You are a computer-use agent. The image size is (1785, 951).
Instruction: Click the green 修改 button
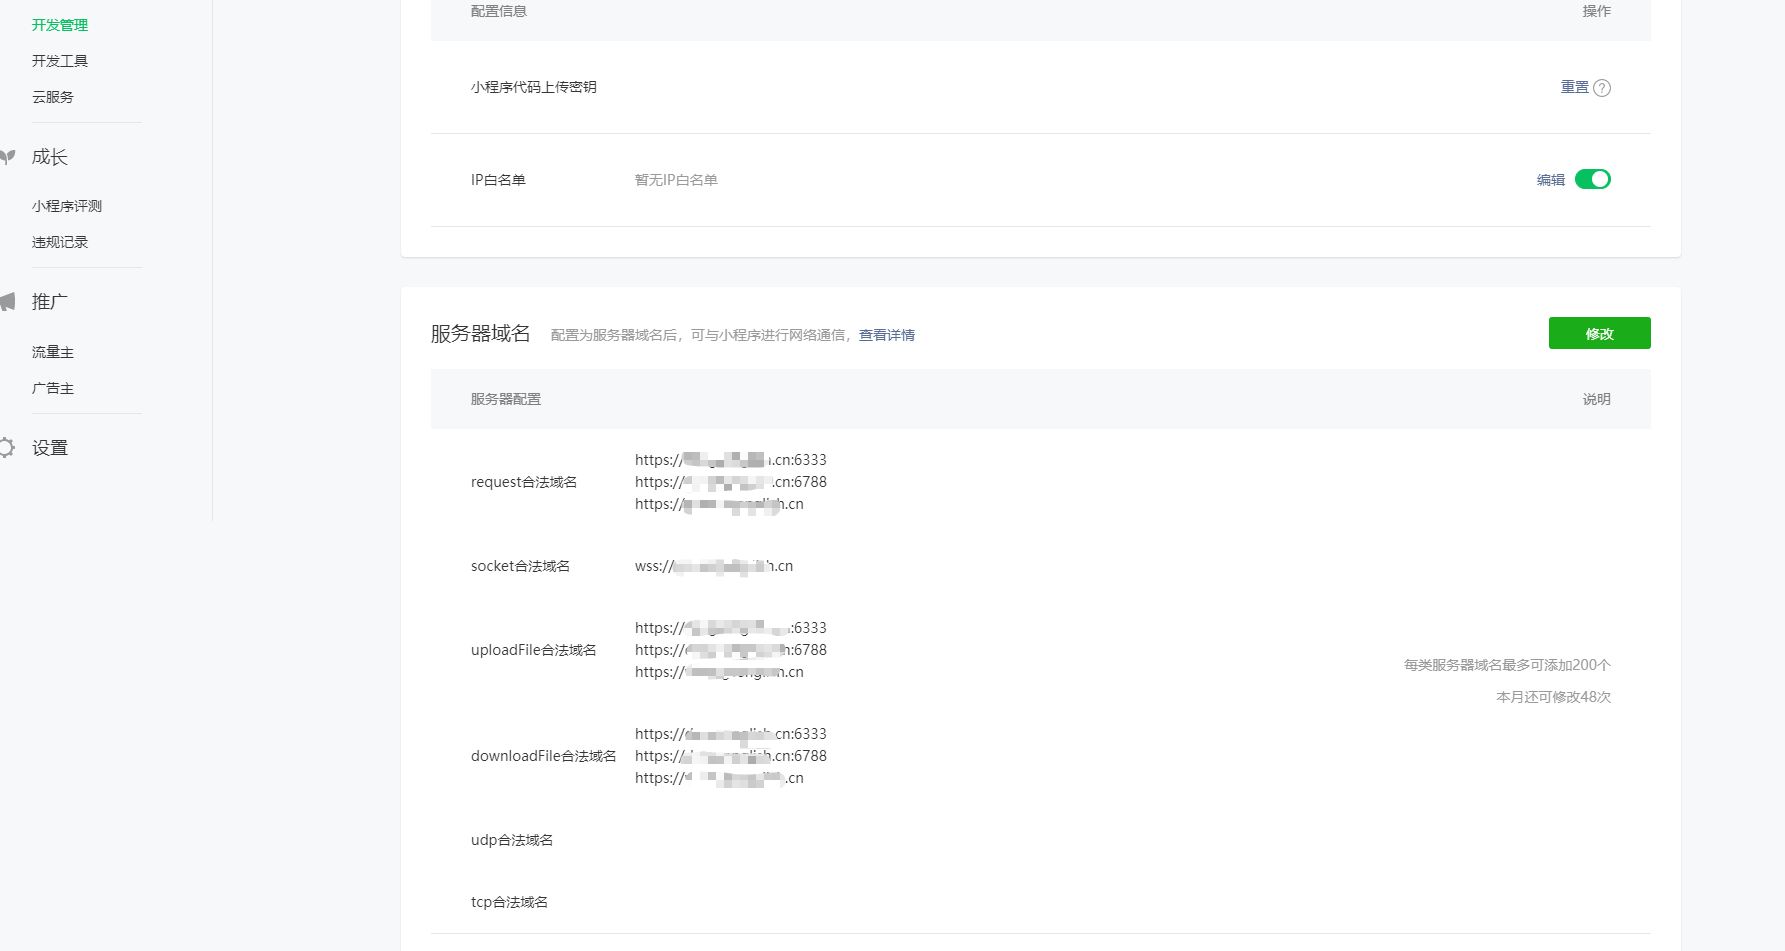[x=1599, y=333]
